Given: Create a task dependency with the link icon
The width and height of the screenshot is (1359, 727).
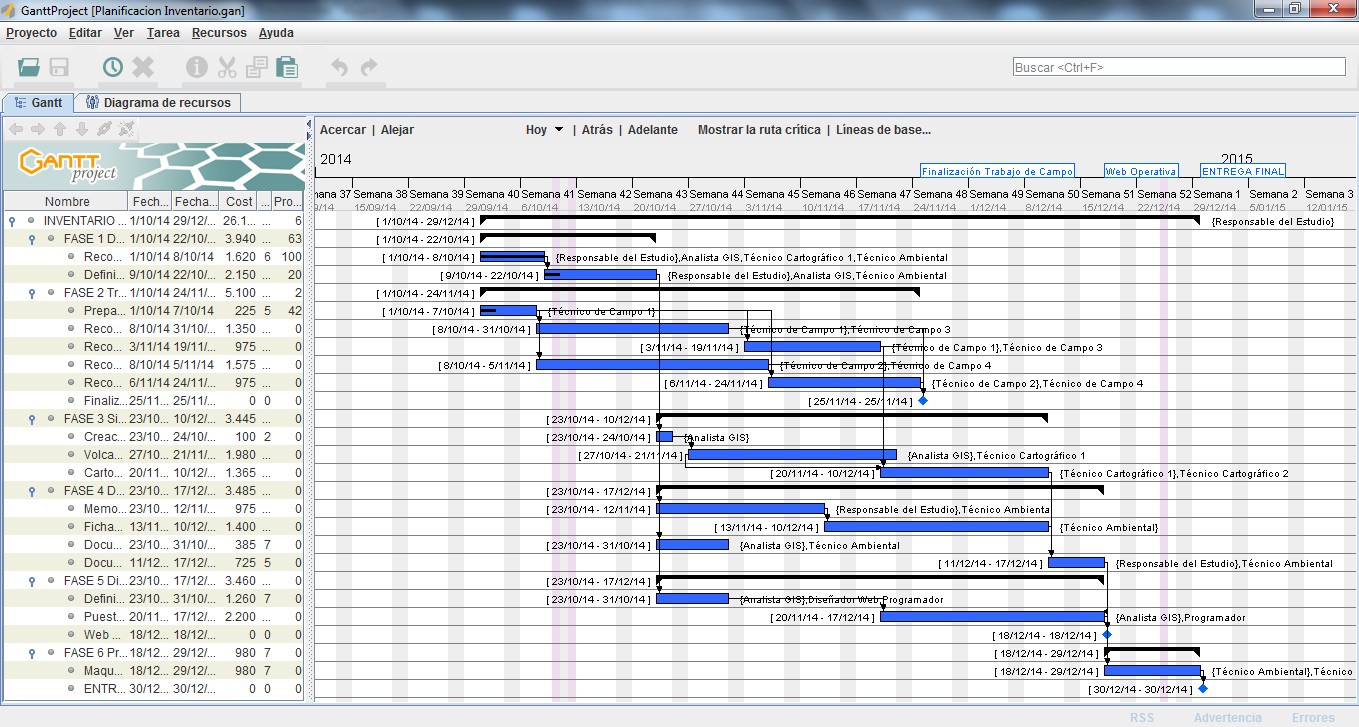Looking at the screenshot, I should click(x=104, y=128).
